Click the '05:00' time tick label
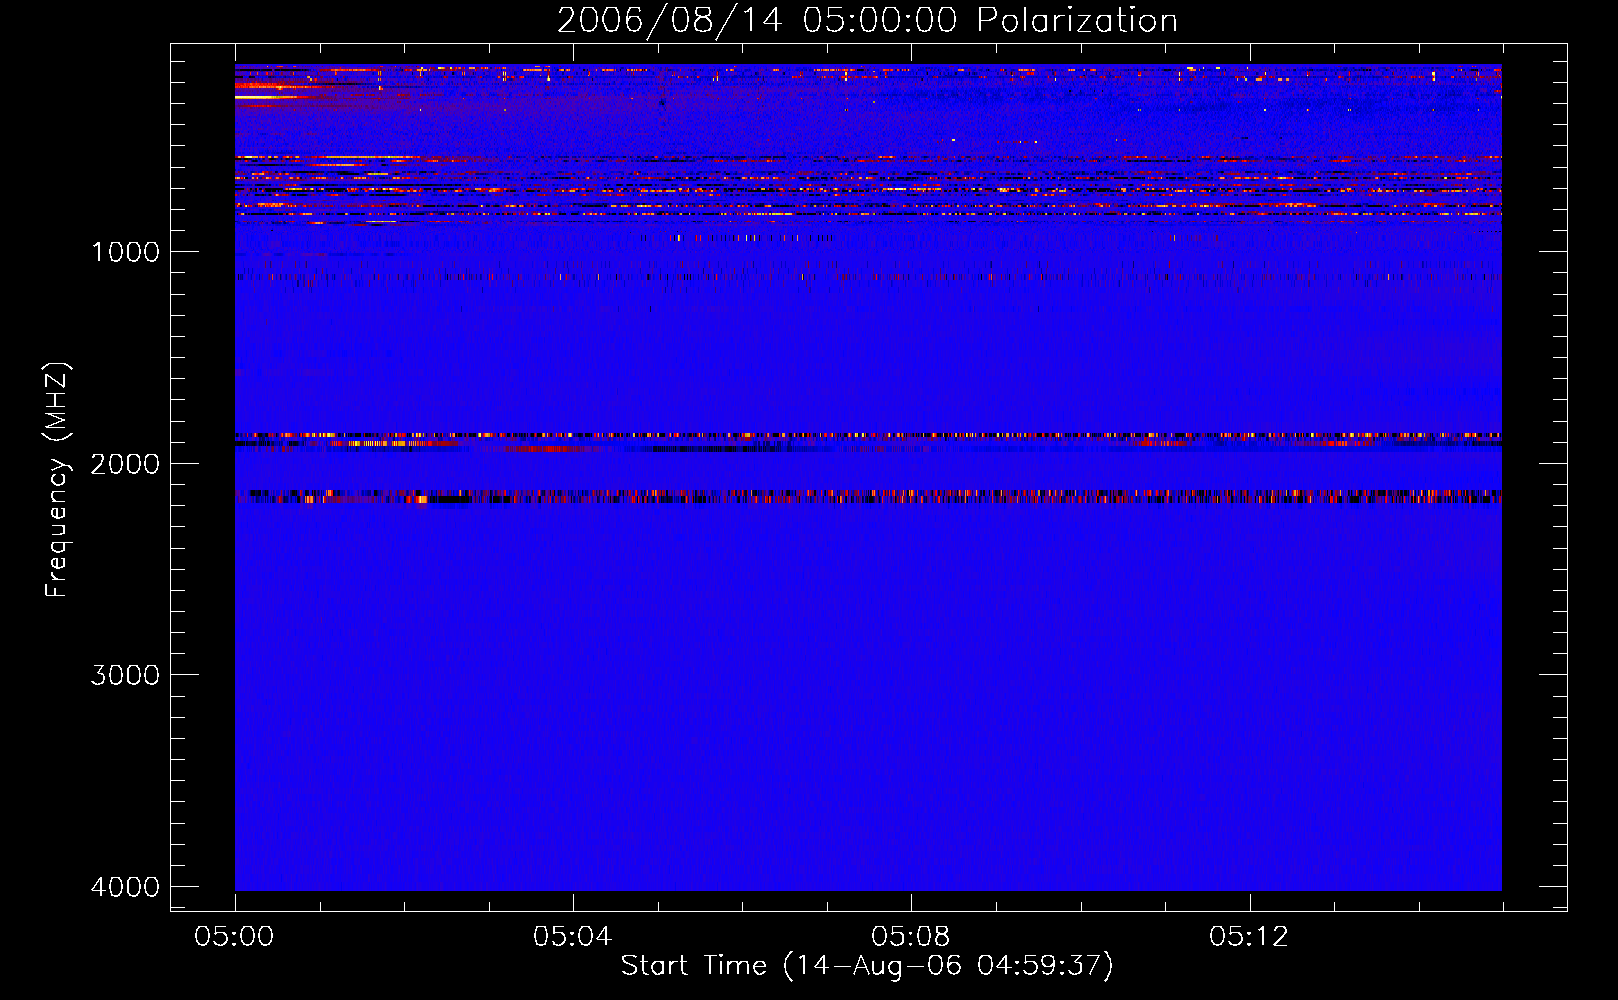Image resolution: width=1618 pixels, height=1000 pixels. click(235, 937)
